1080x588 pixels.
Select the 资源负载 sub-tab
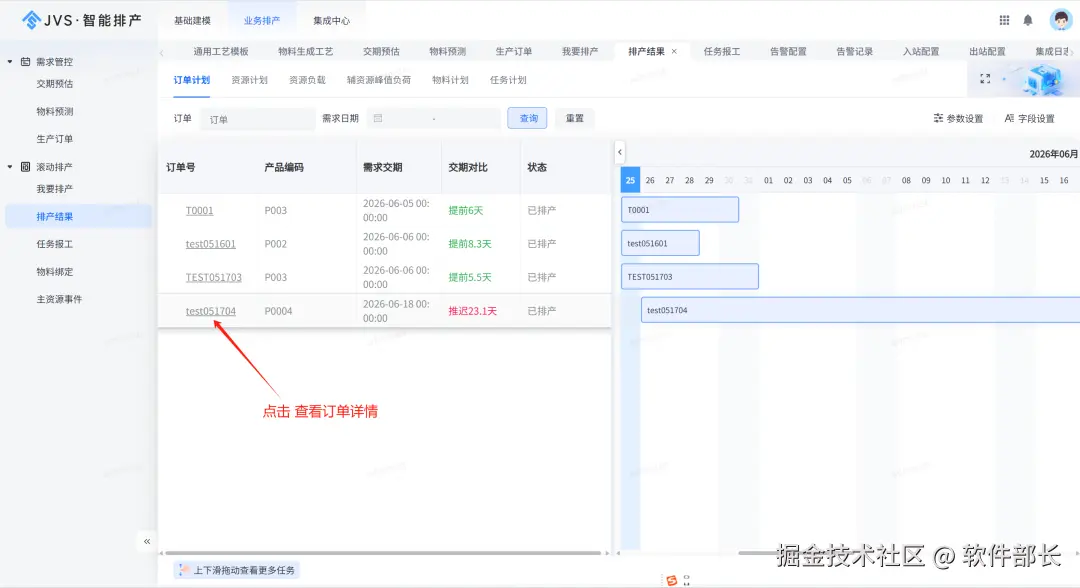click(x=307, y=80)
